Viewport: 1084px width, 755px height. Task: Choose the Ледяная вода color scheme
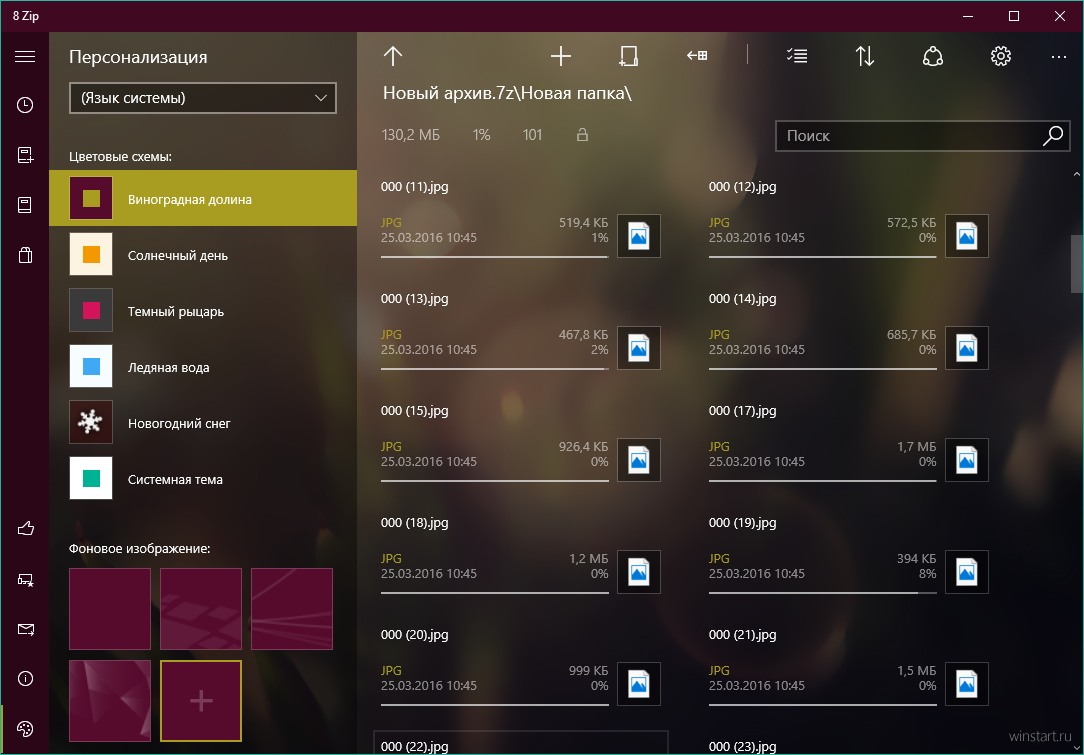203,366
